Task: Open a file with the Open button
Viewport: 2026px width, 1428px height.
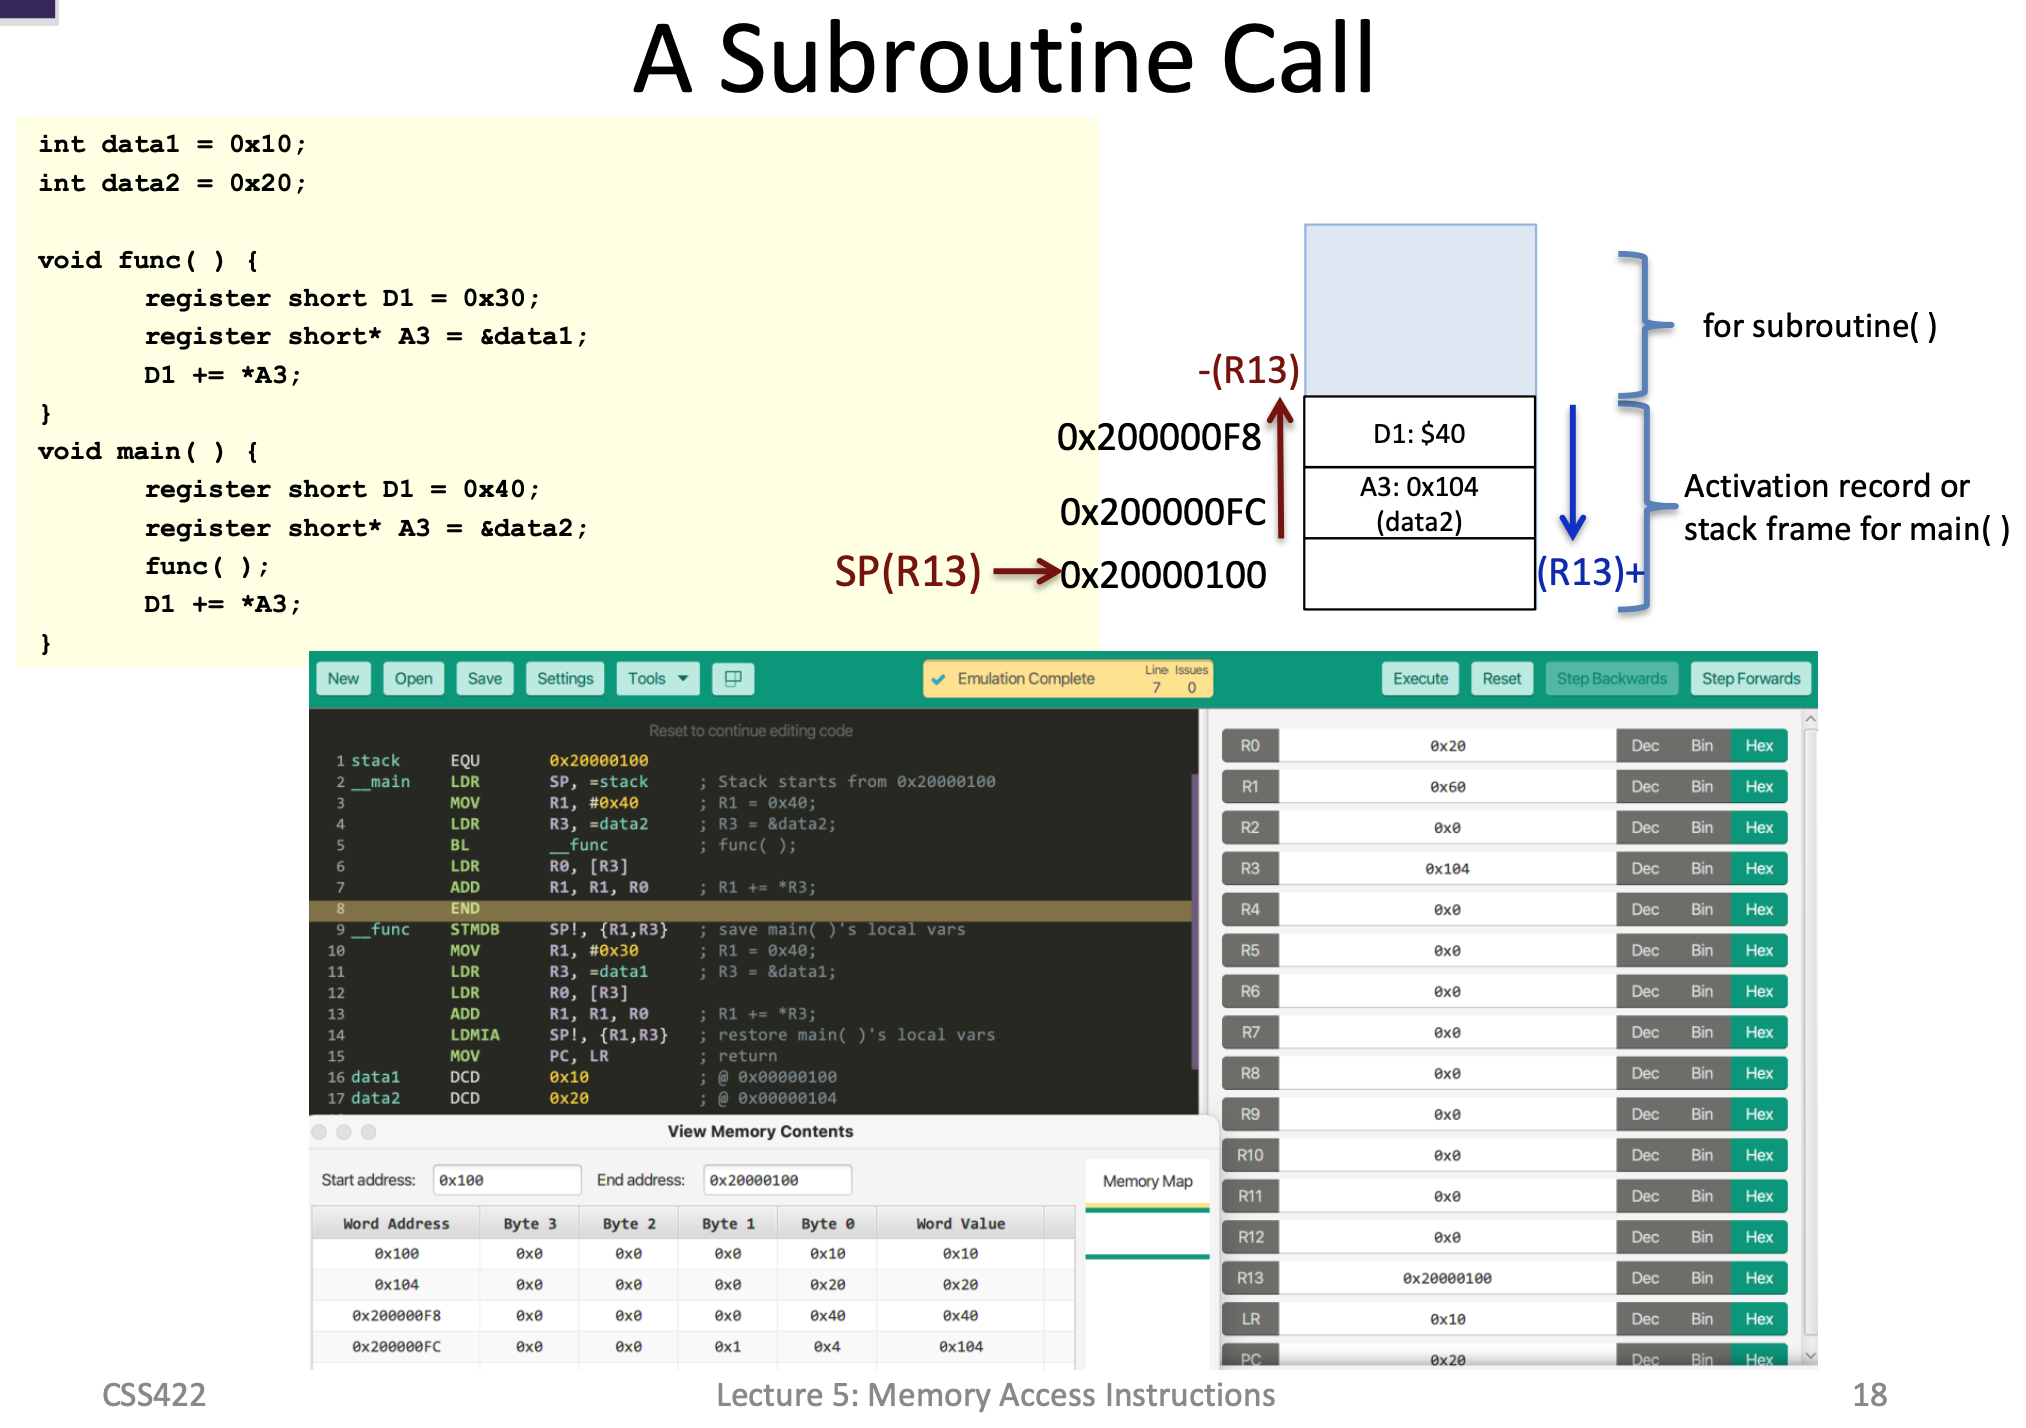Action: (x=413, y=678)
